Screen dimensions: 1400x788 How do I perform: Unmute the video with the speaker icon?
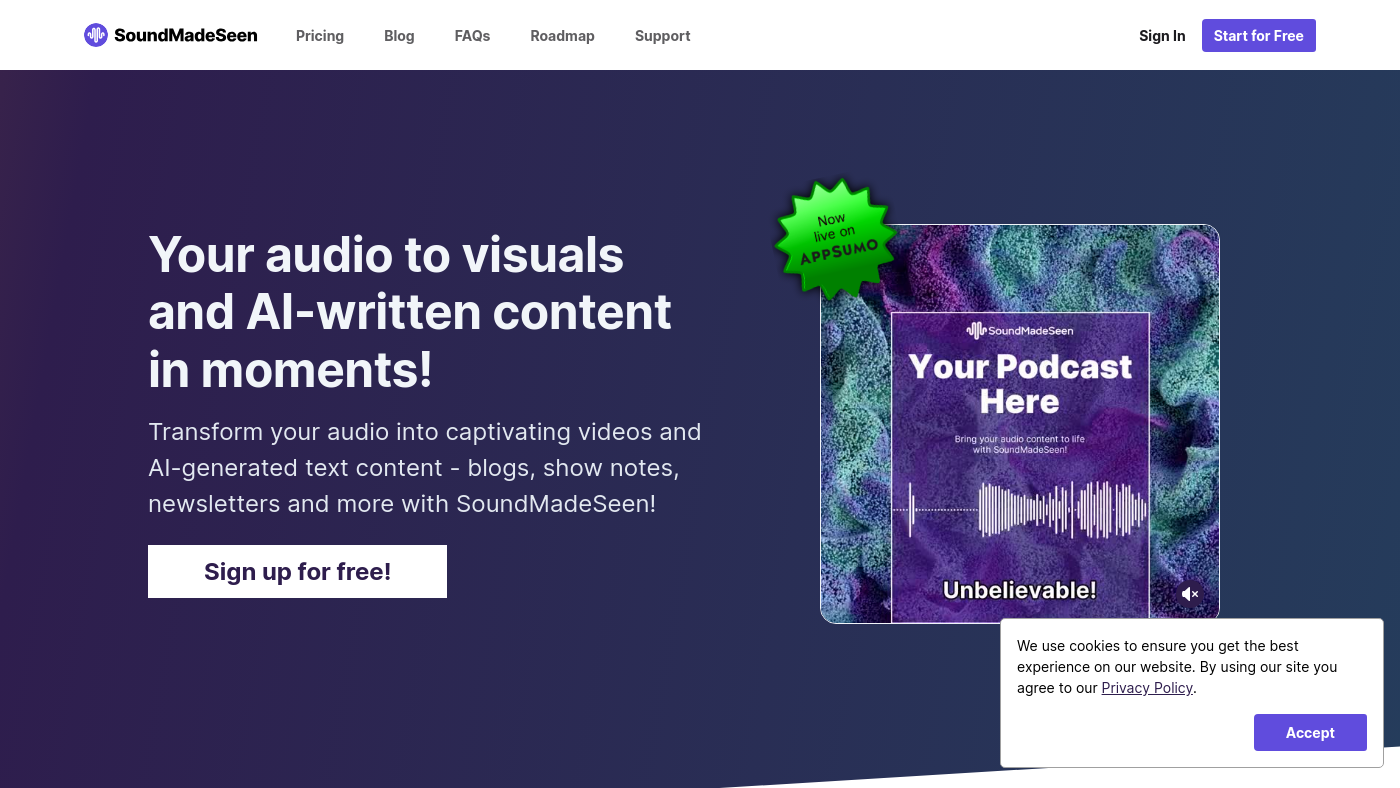(x=1189, y=594)
